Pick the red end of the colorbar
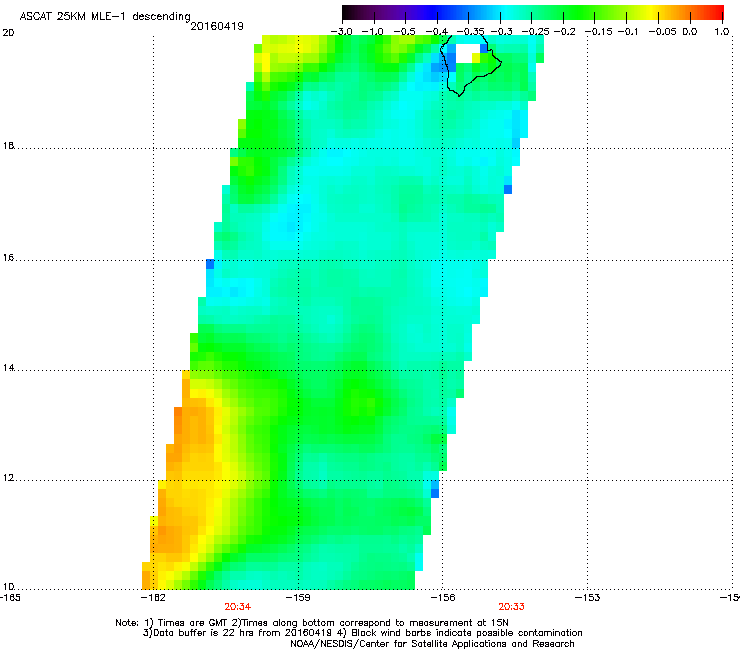 pyautogui.click(x=717, y=12)
